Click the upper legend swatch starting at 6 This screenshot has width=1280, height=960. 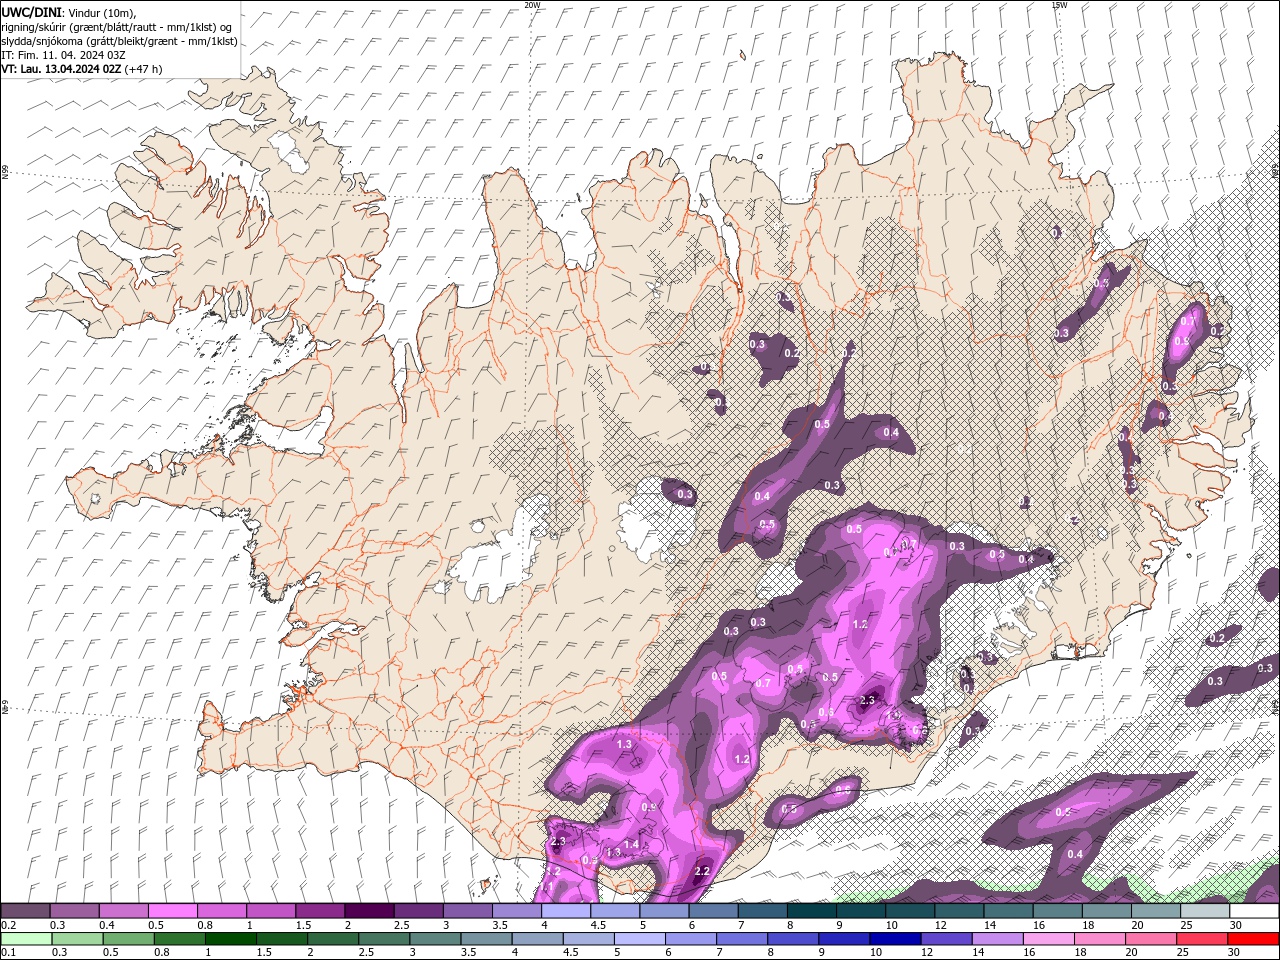(x=712, y=911)
